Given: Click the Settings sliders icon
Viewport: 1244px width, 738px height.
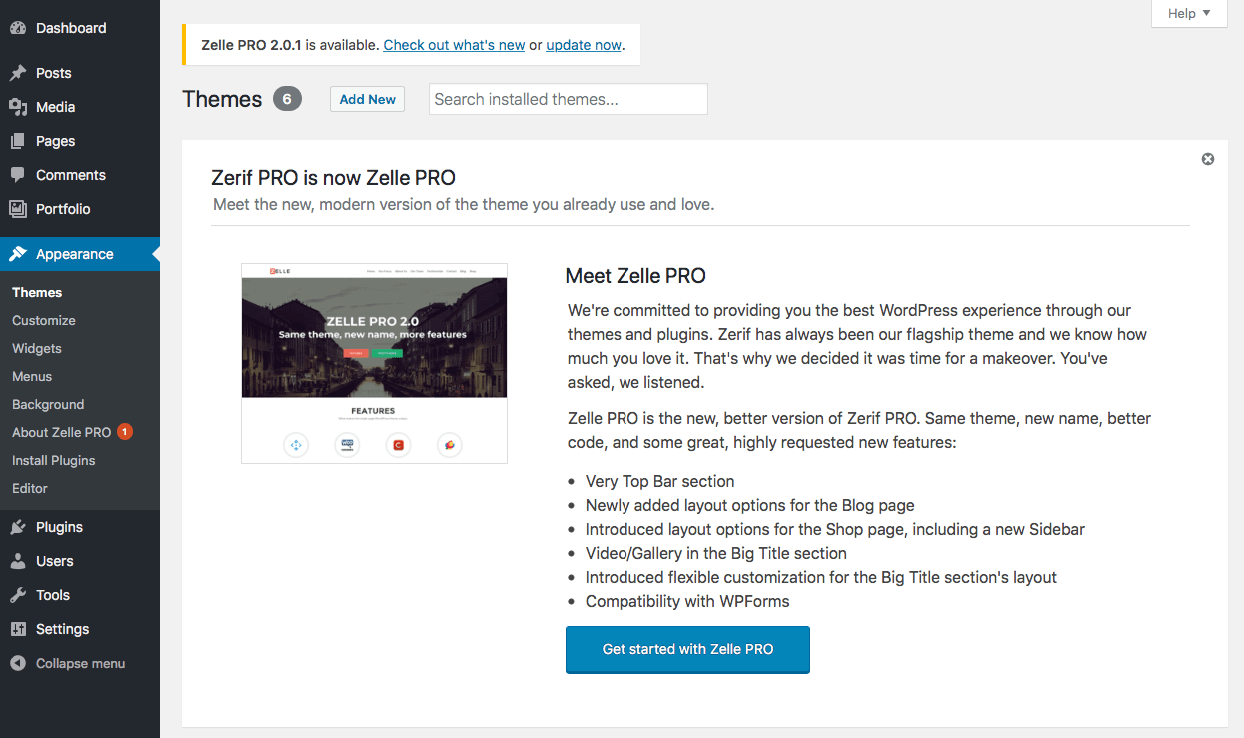Looking at the screenshot, I should point(18,629).
